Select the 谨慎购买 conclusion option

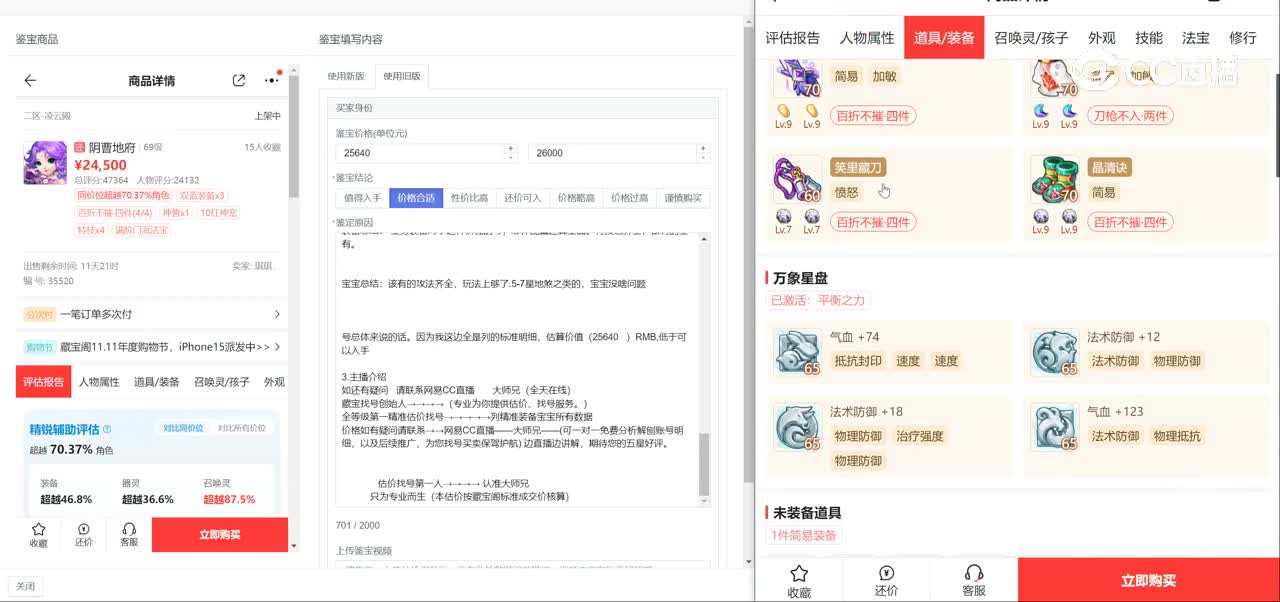tap(683, 198)
